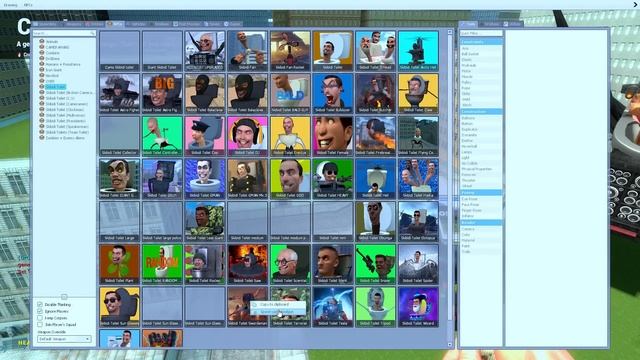Collapse the Construction tool category
Screen dimensions: 640x360
[x=481, y=111]
